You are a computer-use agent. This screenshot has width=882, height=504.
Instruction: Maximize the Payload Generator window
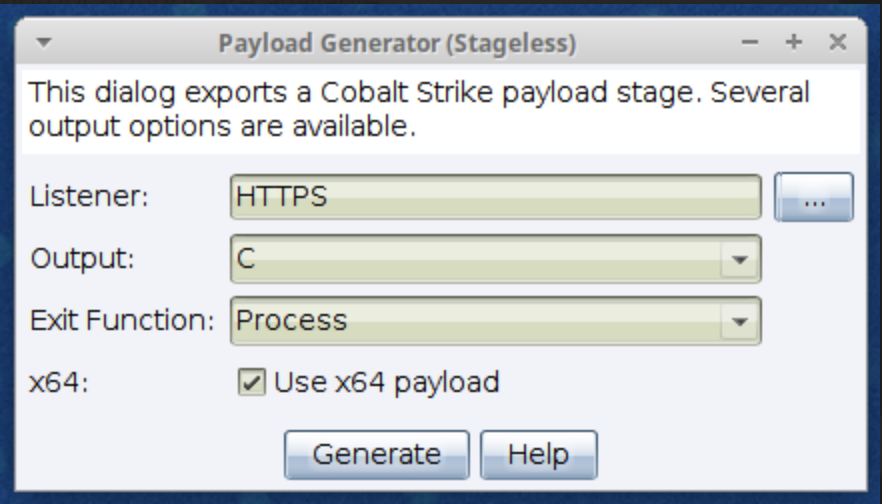click(794, 44)
